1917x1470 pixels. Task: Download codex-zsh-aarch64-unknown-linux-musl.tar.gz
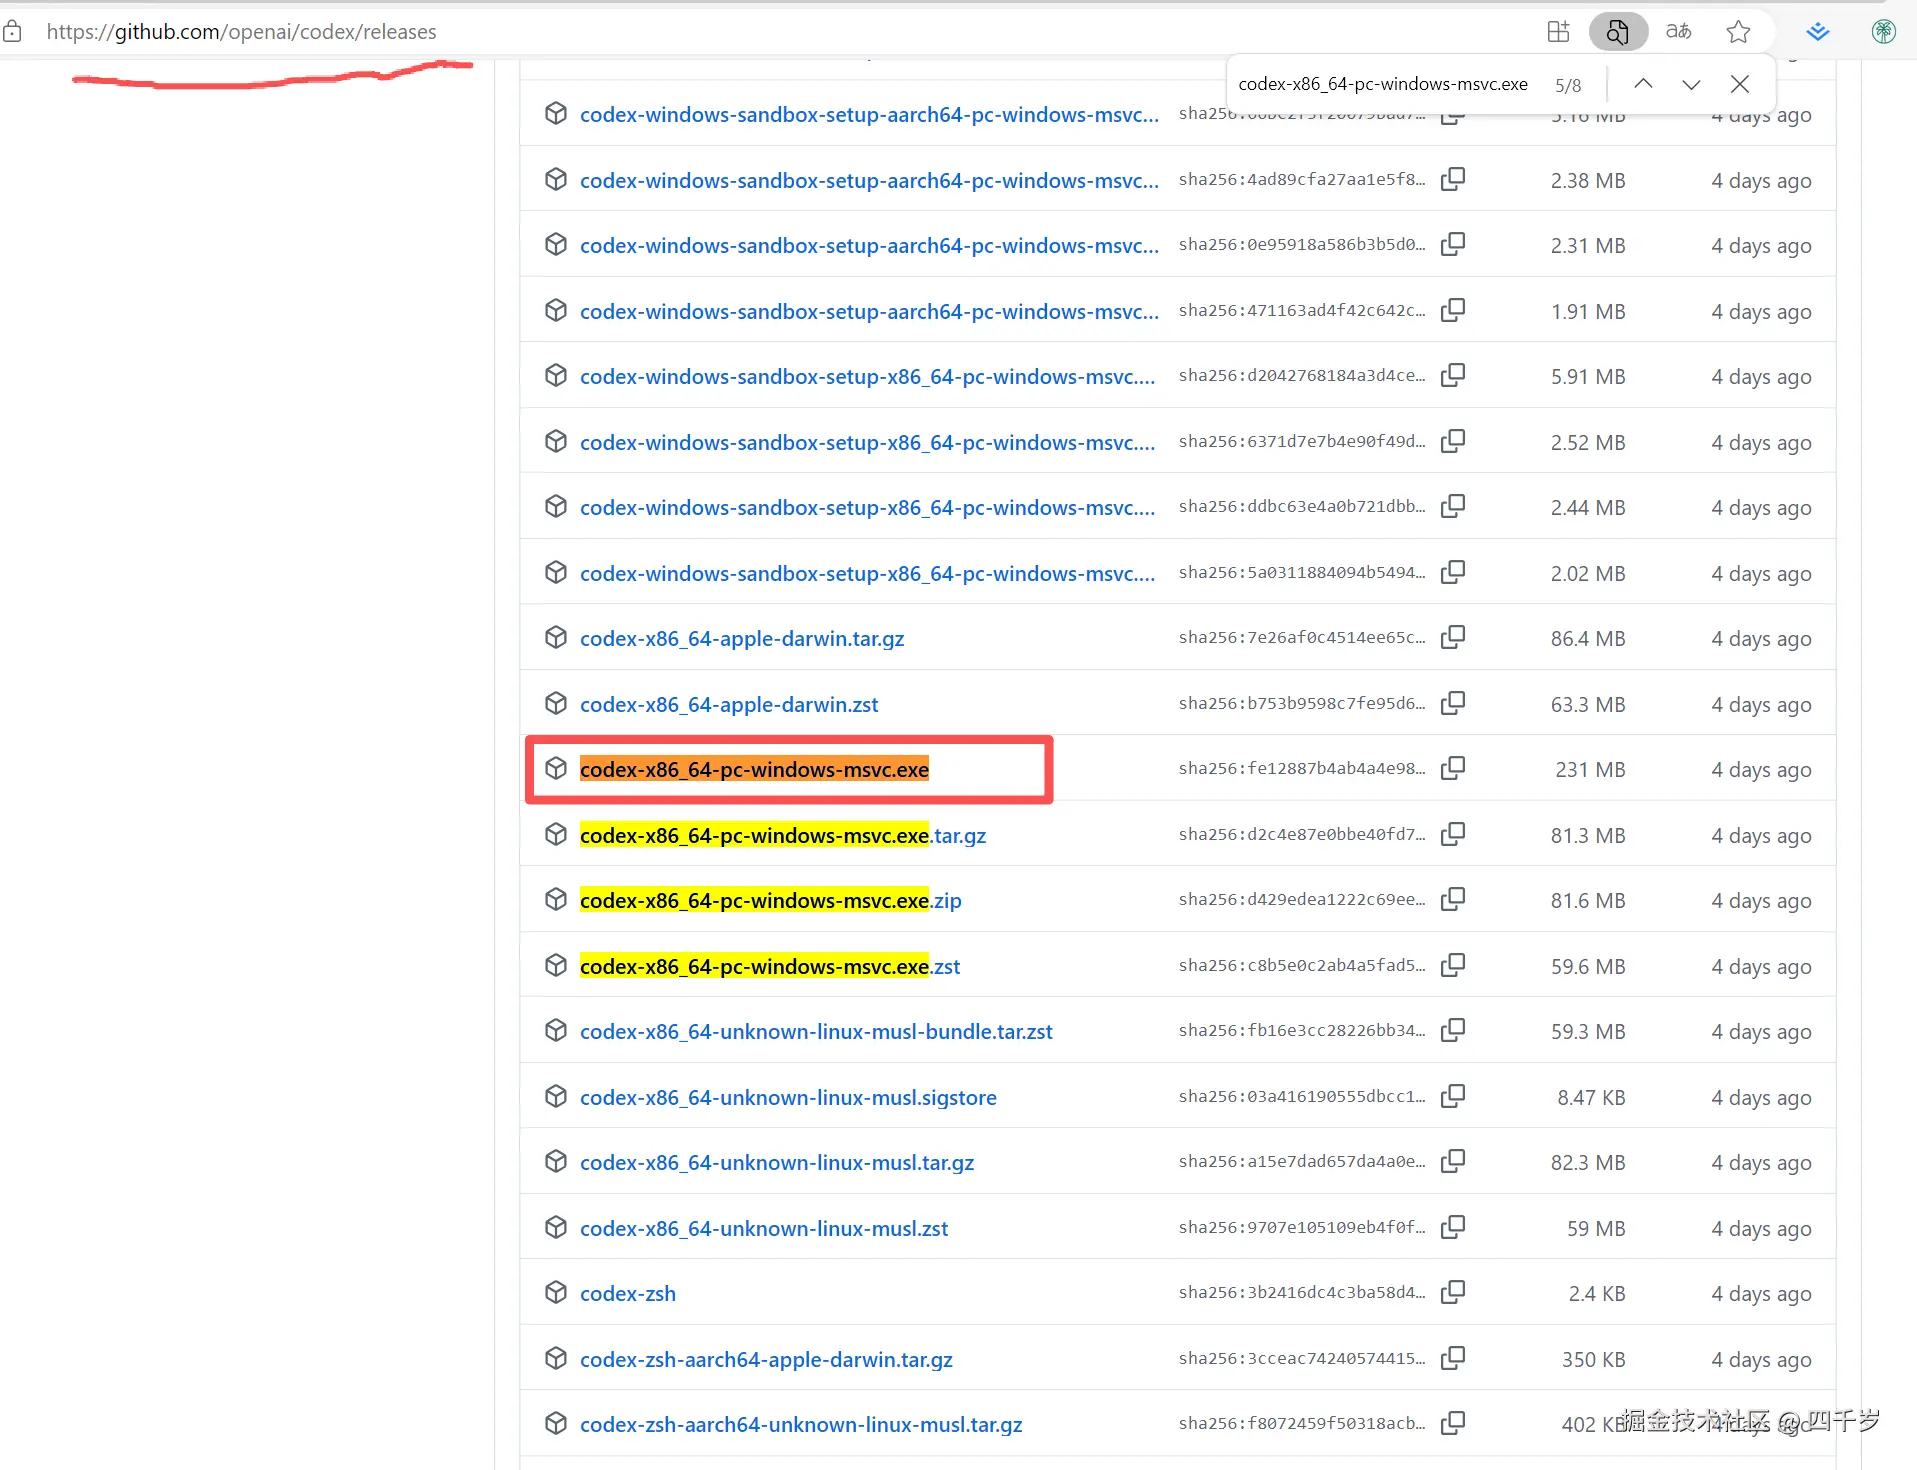click(x=801, y=1424)
